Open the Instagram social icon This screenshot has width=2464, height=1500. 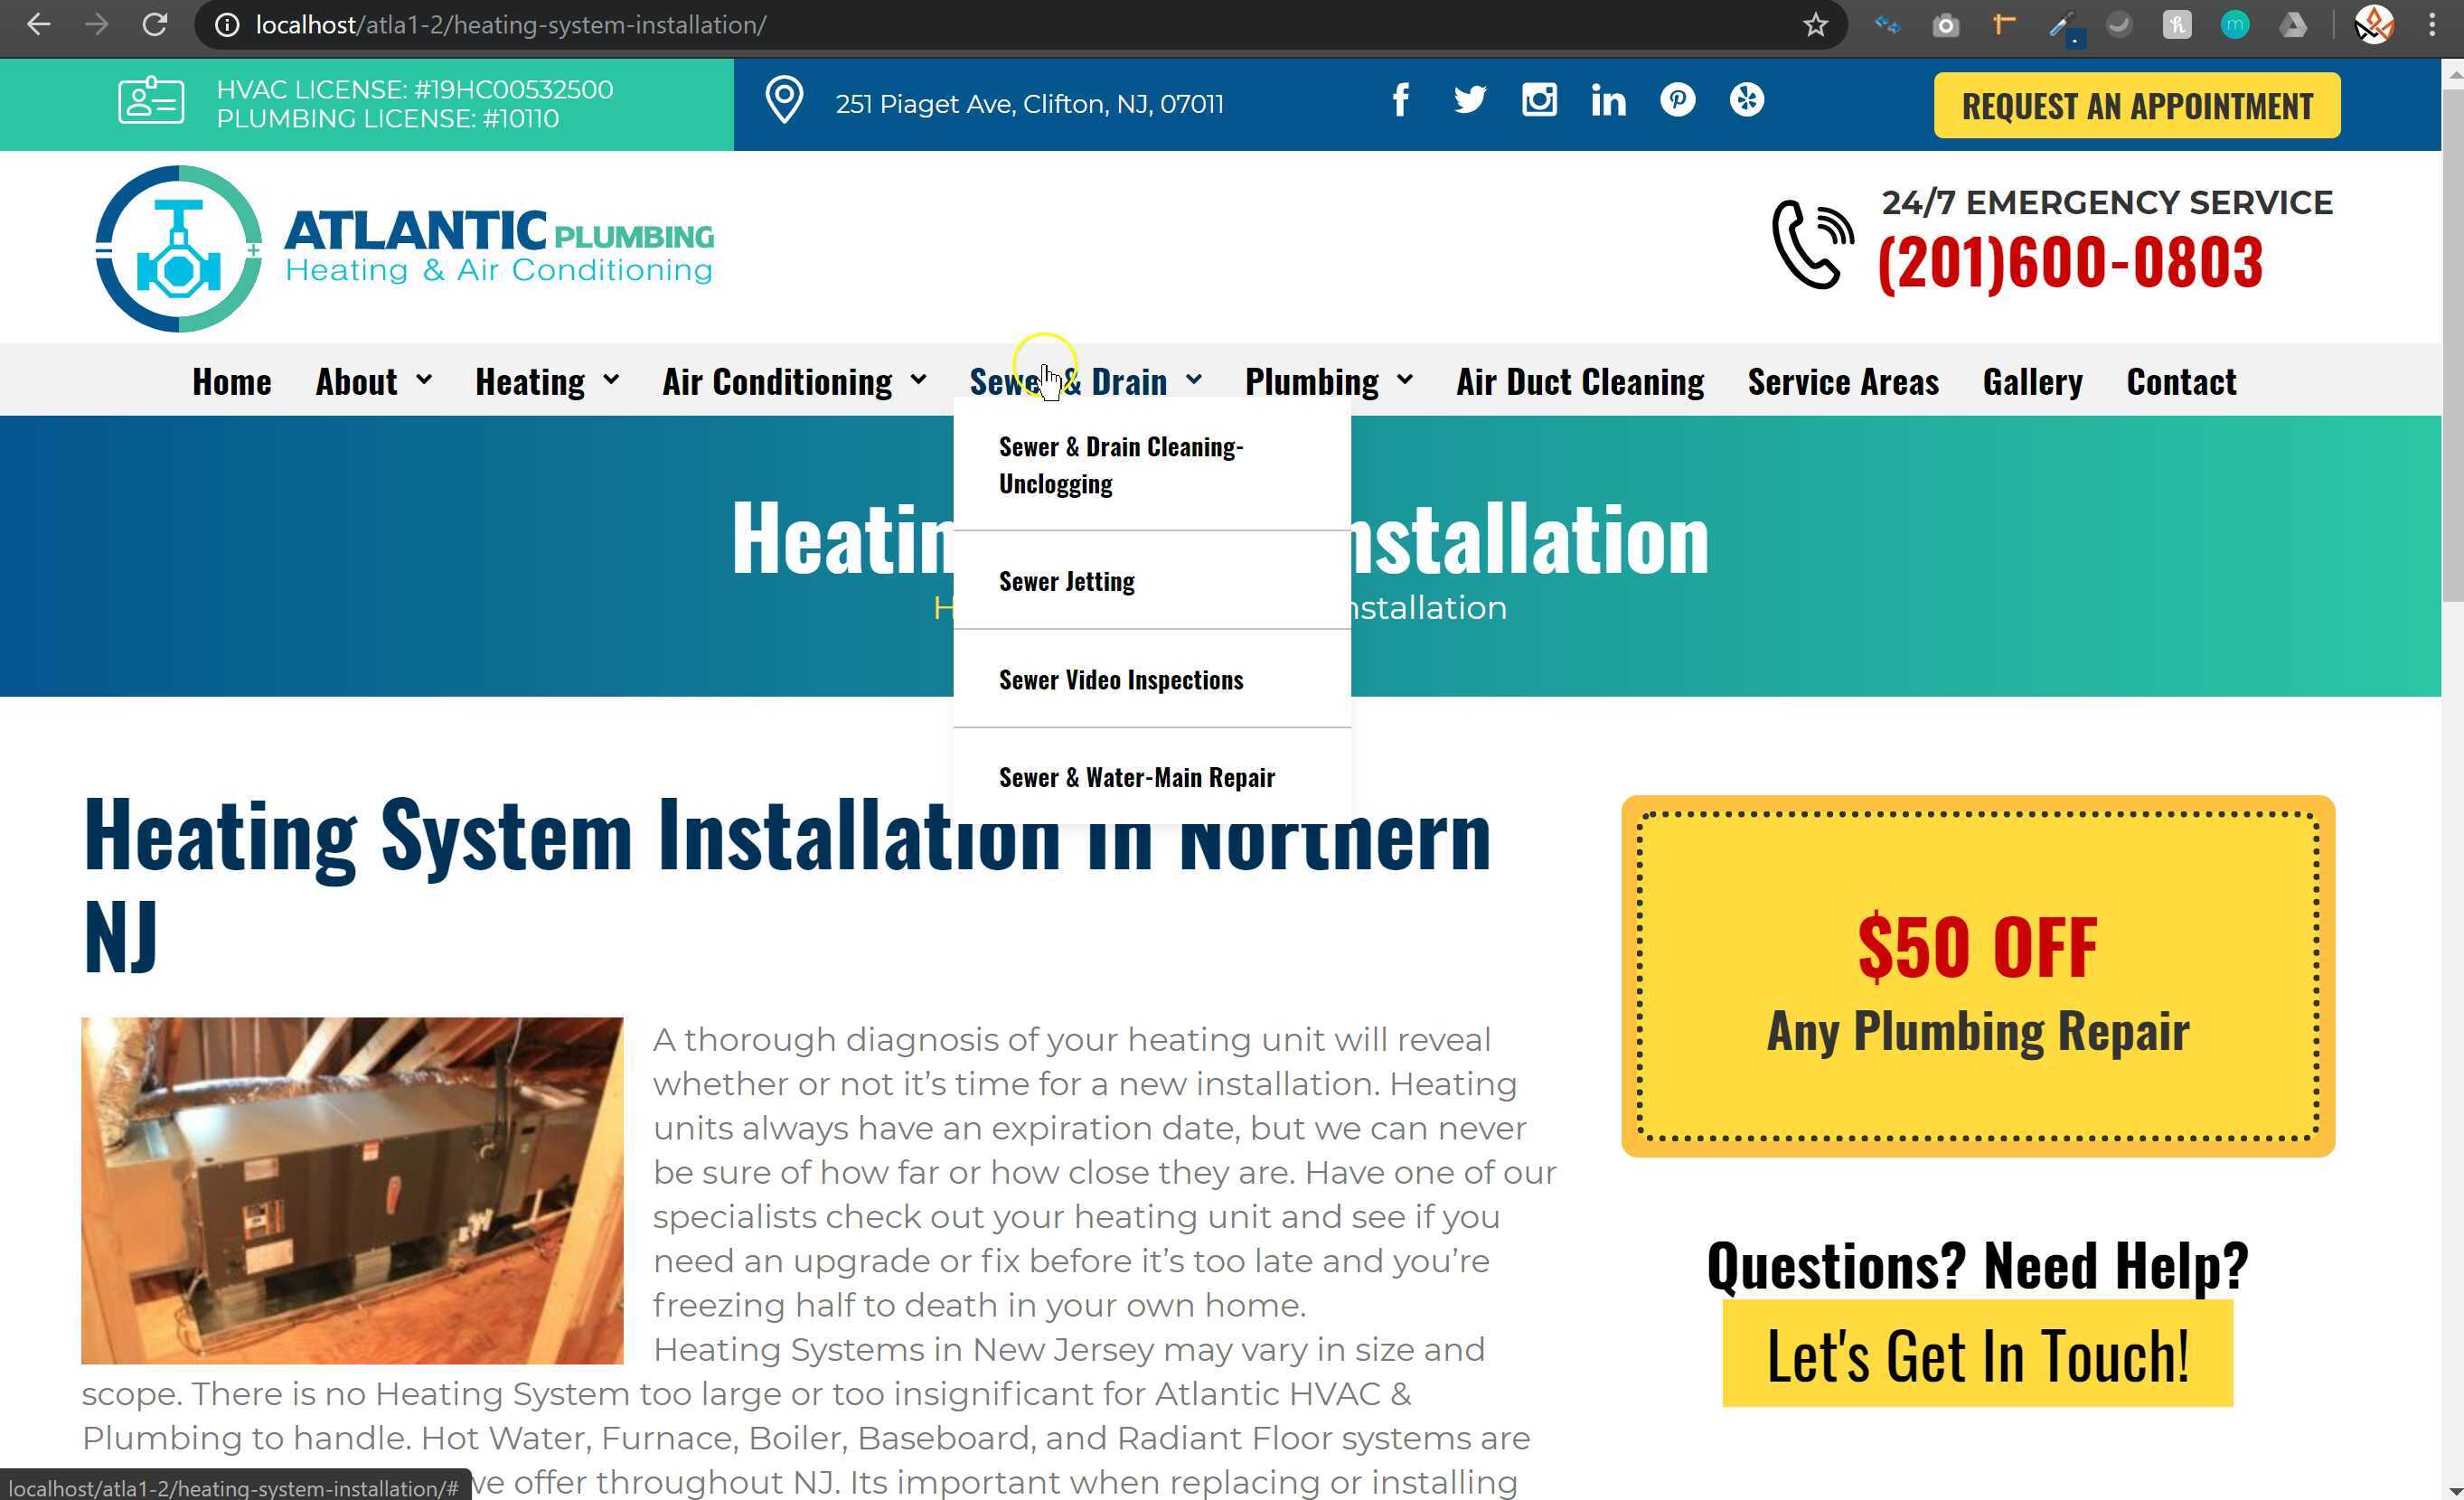click(x=1539, y=100)
